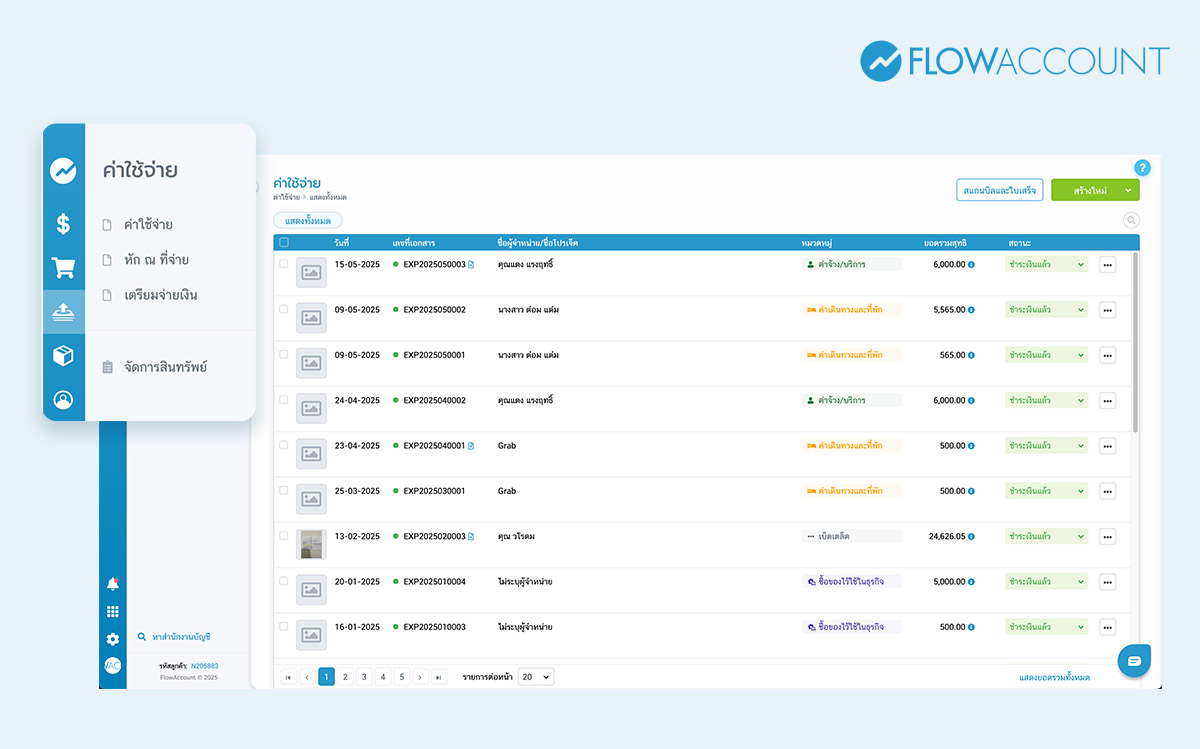Image resolution: width=1200 pixels, height=749 pixels.
Task: Expand the status dropdown for EXP2025050002
Action: (x=1045, y=310)
